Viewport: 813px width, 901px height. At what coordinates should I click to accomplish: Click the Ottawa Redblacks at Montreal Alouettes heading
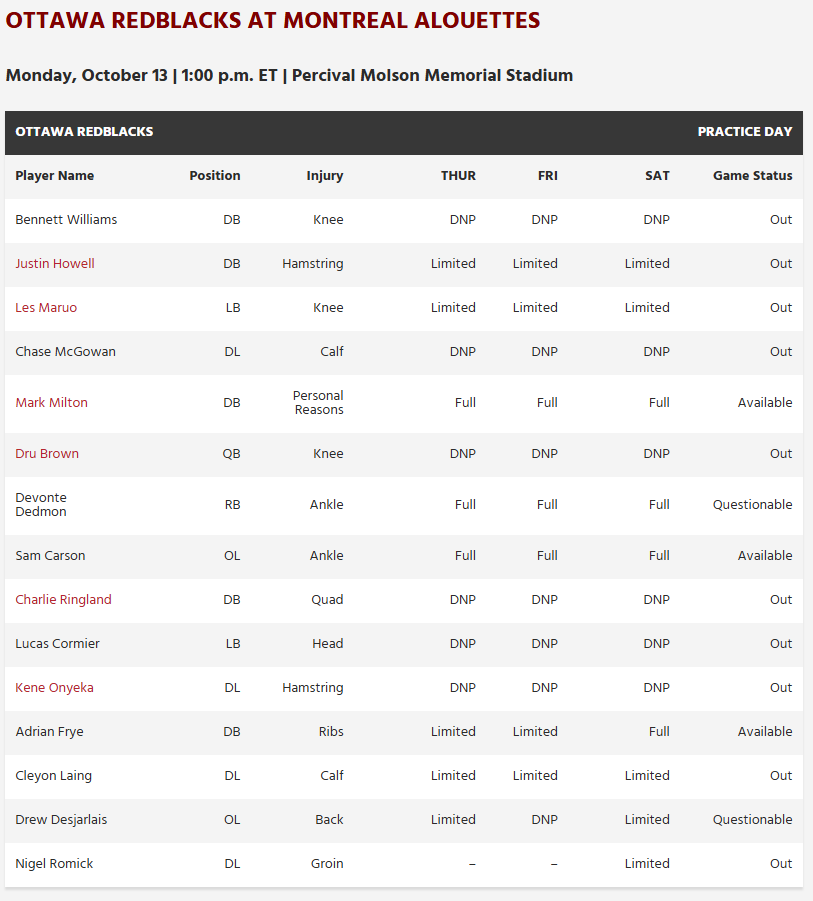(273, 20)
